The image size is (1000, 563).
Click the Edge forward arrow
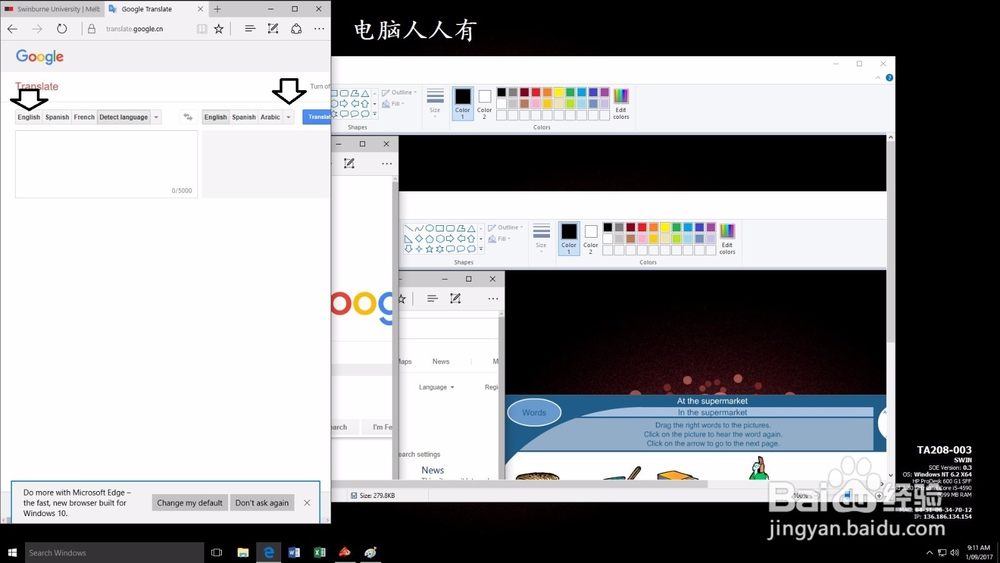pyautogui.click(x=37, y=29)
